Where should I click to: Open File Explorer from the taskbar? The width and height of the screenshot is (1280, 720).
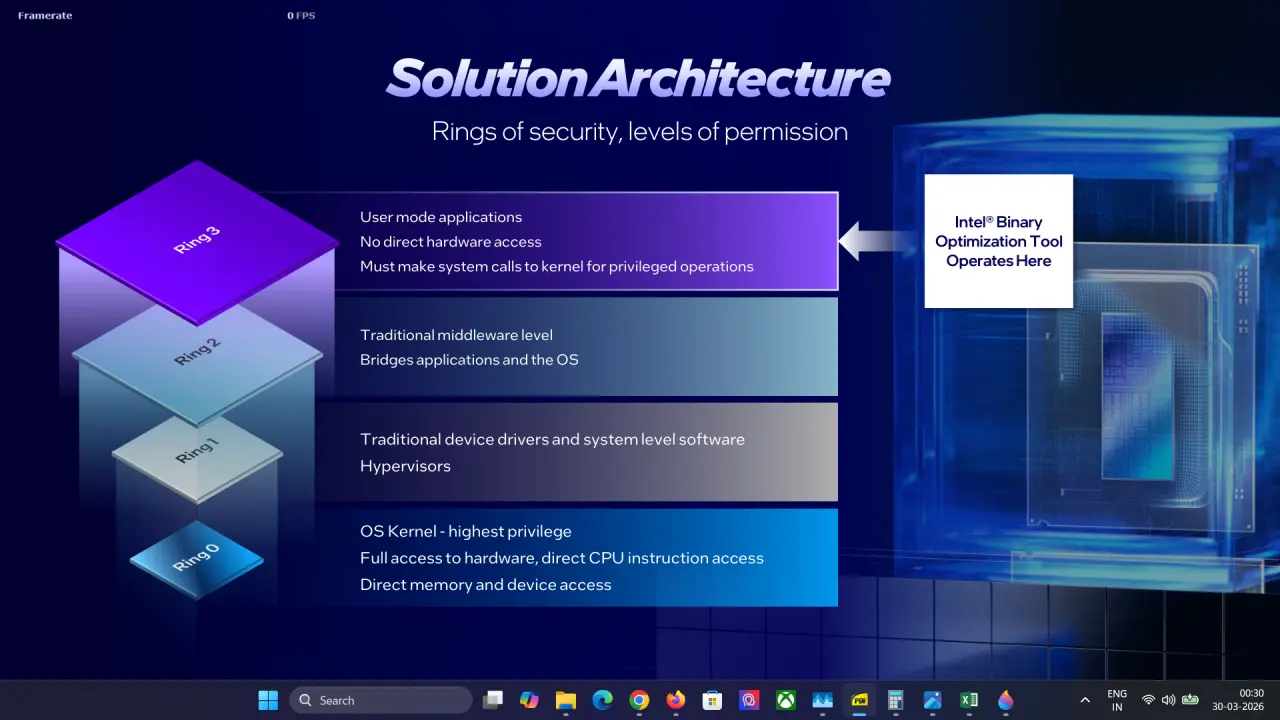[x=566, y=700]
